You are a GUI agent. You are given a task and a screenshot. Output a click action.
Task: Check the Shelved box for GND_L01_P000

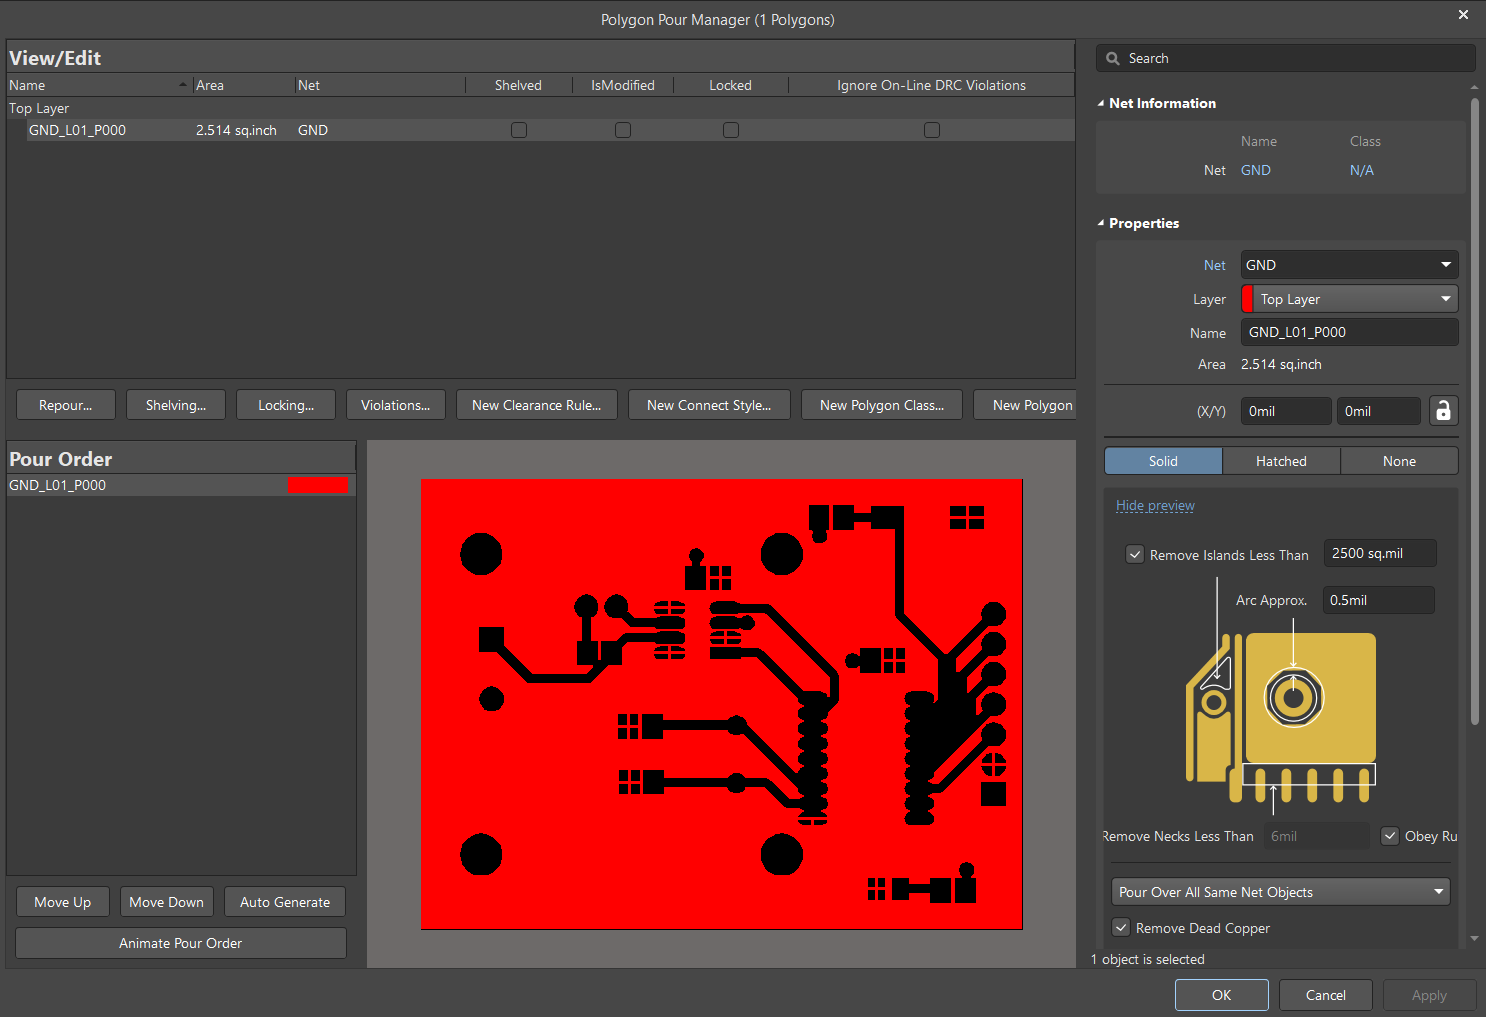pyautogui.click(x=519, y=130)
